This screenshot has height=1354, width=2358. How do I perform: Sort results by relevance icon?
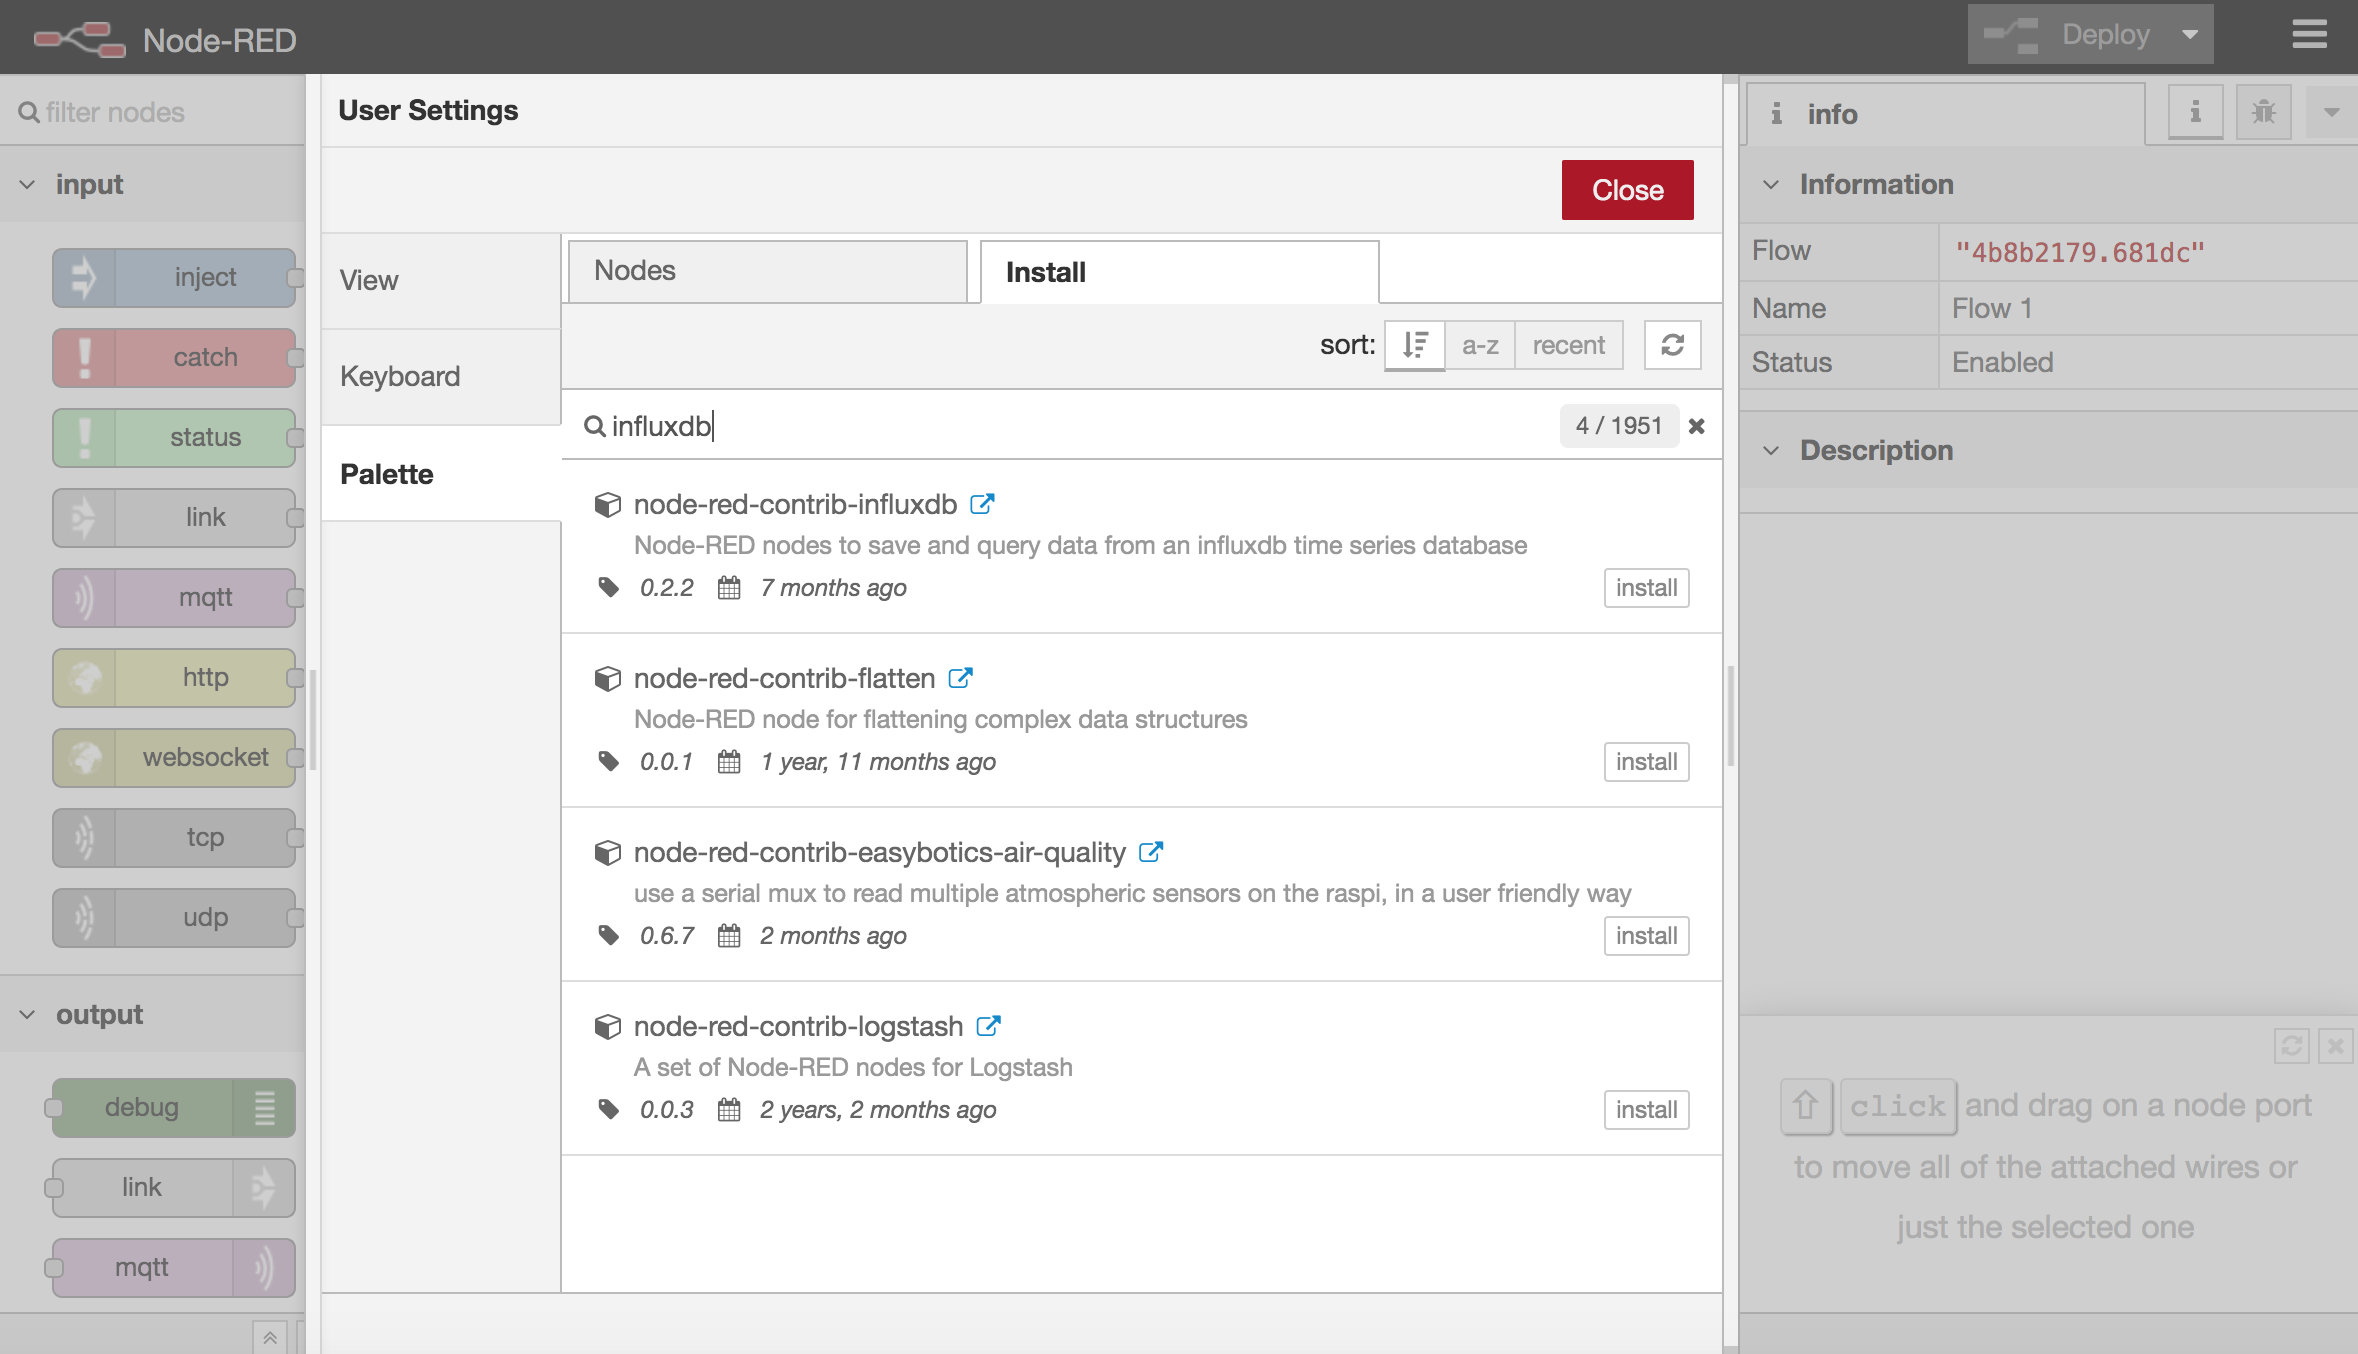[1414, 345]
